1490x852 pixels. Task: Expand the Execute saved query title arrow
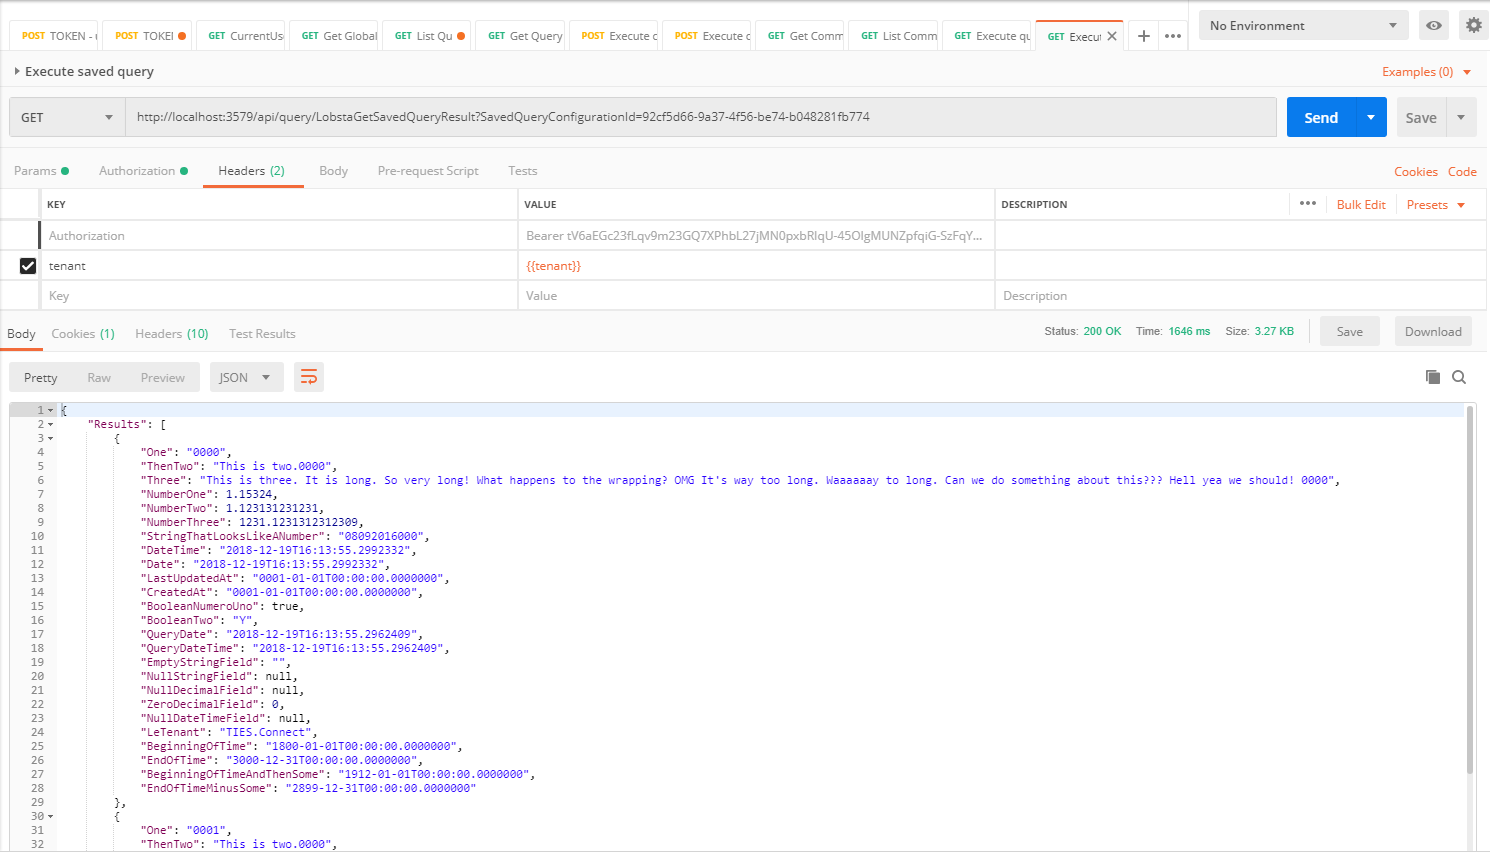(17, 71)
